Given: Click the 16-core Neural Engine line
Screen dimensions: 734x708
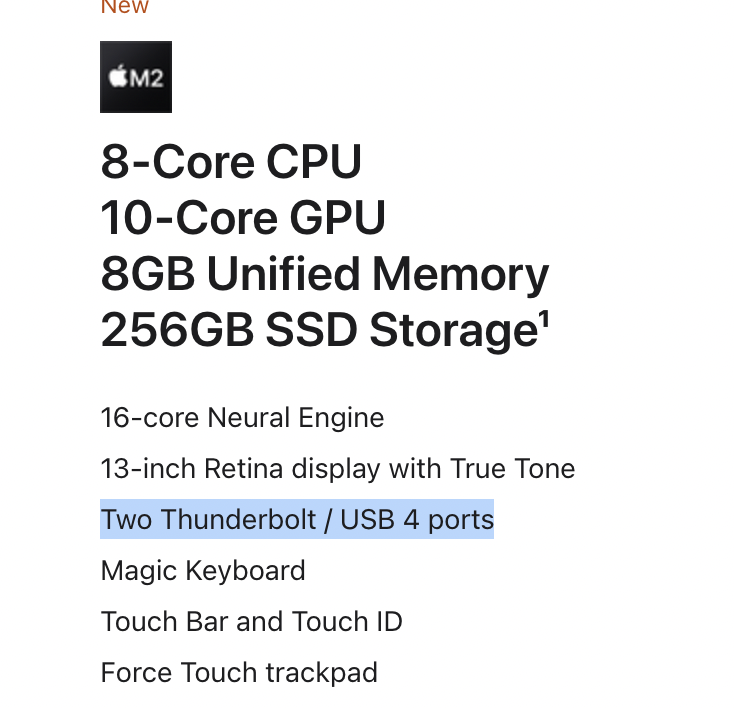Looking at the screenshot, I should click(x=242, y=418).
